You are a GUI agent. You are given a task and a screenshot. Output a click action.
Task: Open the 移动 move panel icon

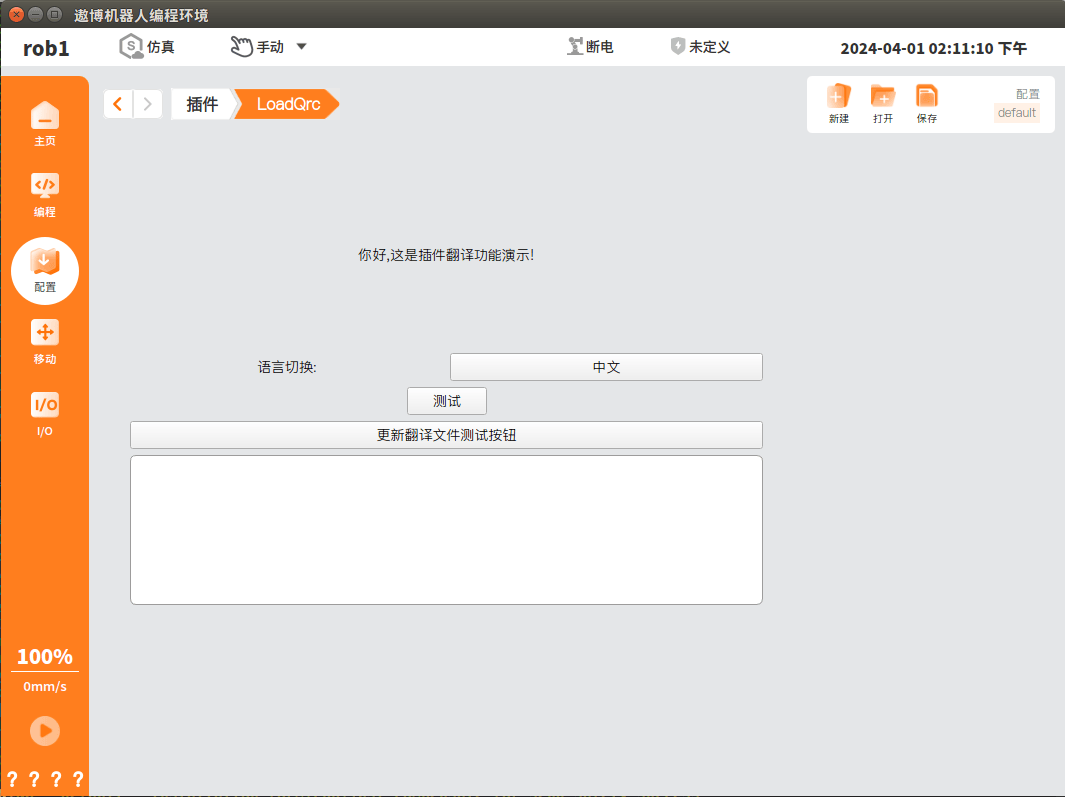(45, 342)
